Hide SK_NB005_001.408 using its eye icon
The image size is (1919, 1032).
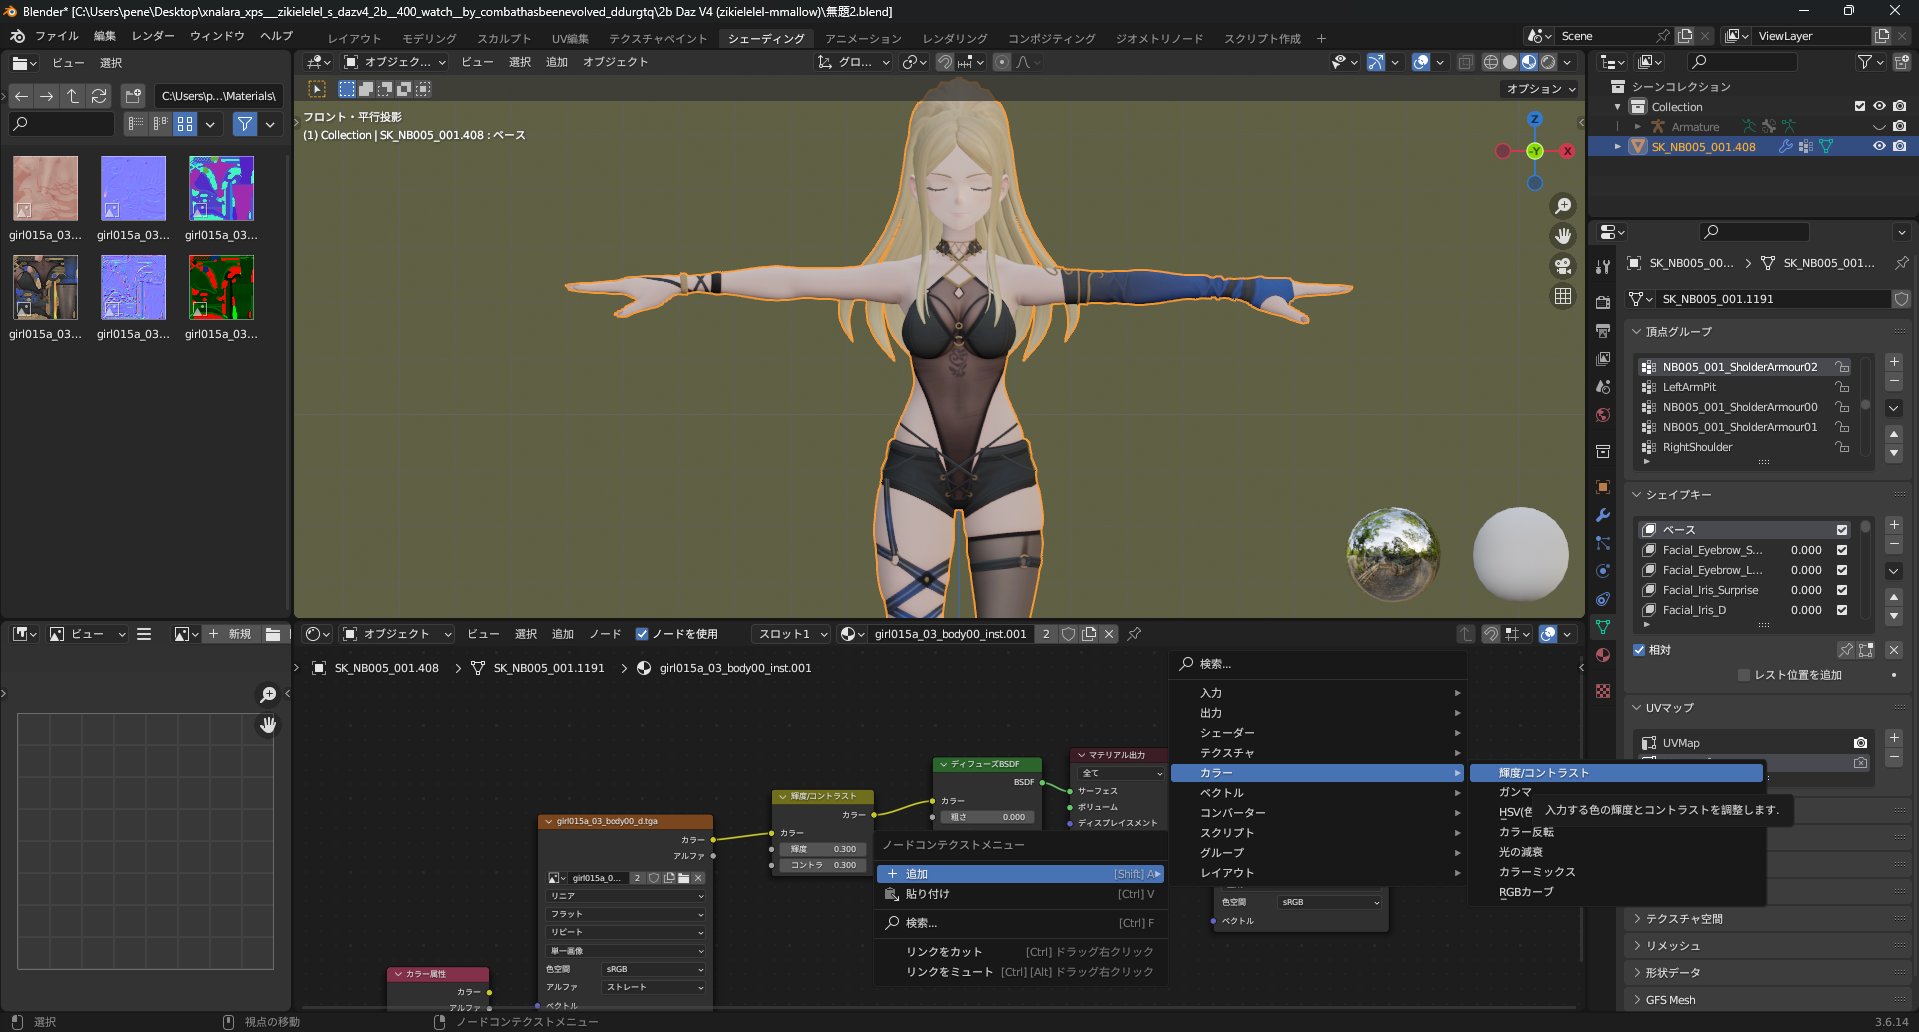(1879, 146)
